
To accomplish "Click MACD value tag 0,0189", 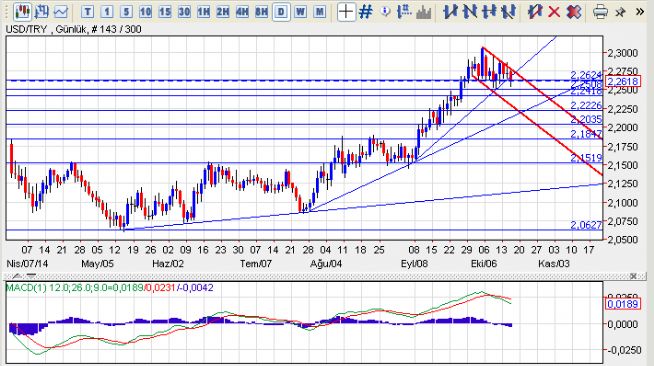I will click(x=622, y=304).
